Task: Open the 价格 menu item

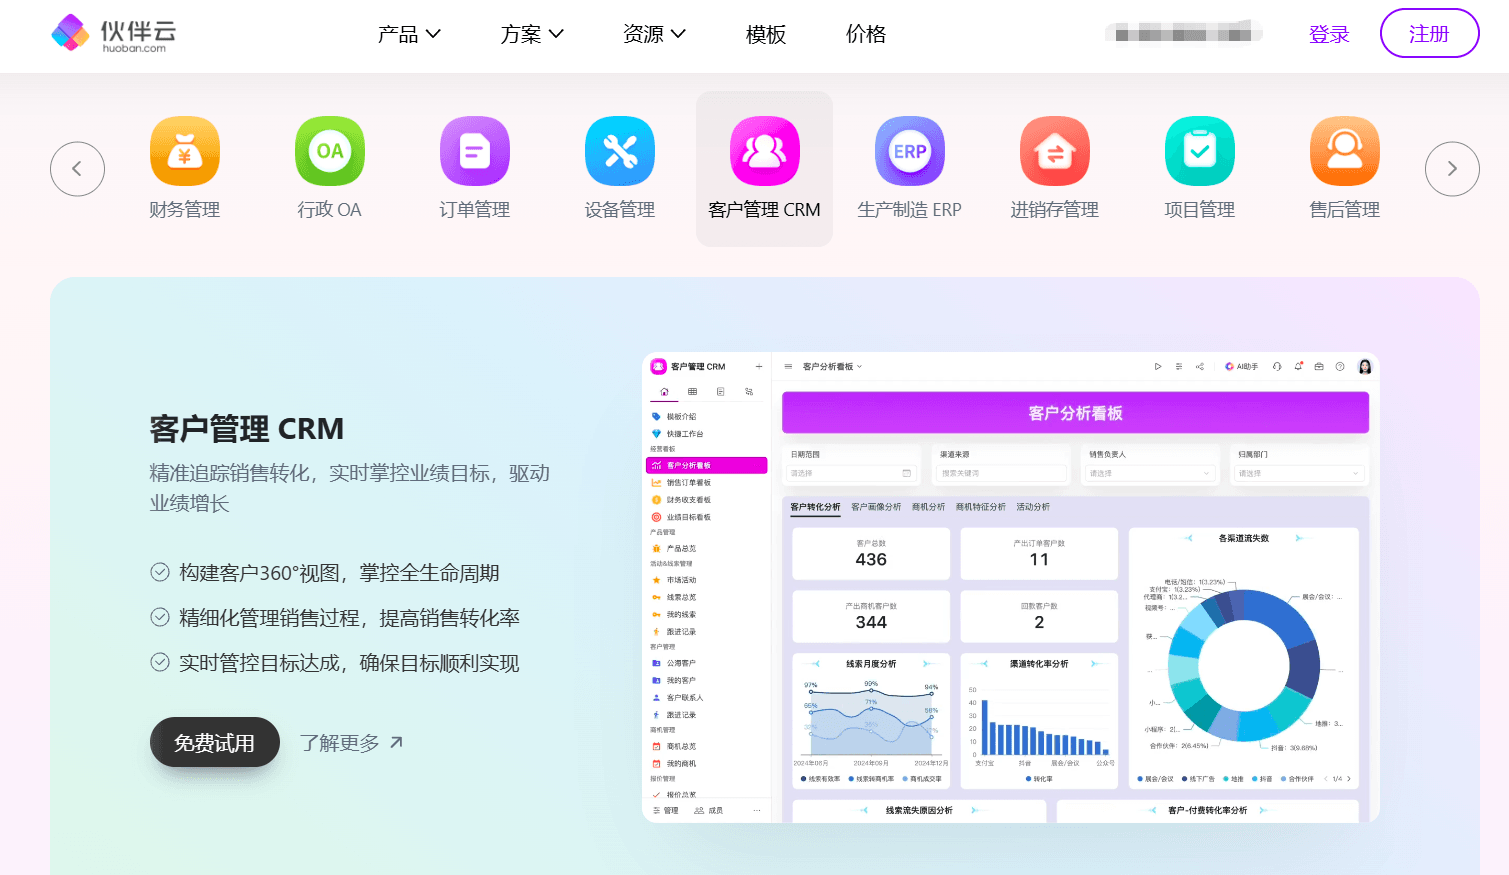Action: [866, 34]
